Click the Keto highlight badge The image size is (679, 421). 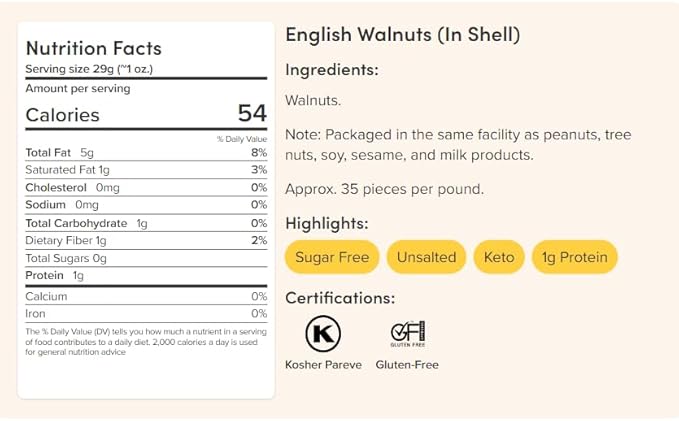click(x=499, y=257)
